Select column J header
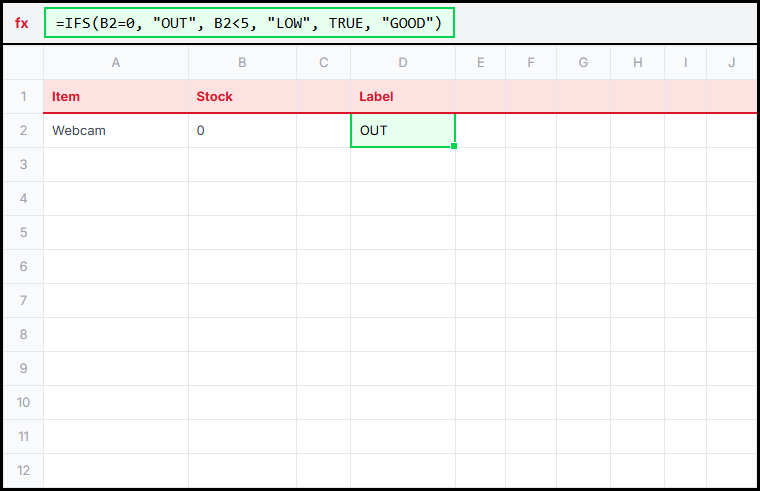Screen dimensions: 760x491 click(x=731, y=63)
